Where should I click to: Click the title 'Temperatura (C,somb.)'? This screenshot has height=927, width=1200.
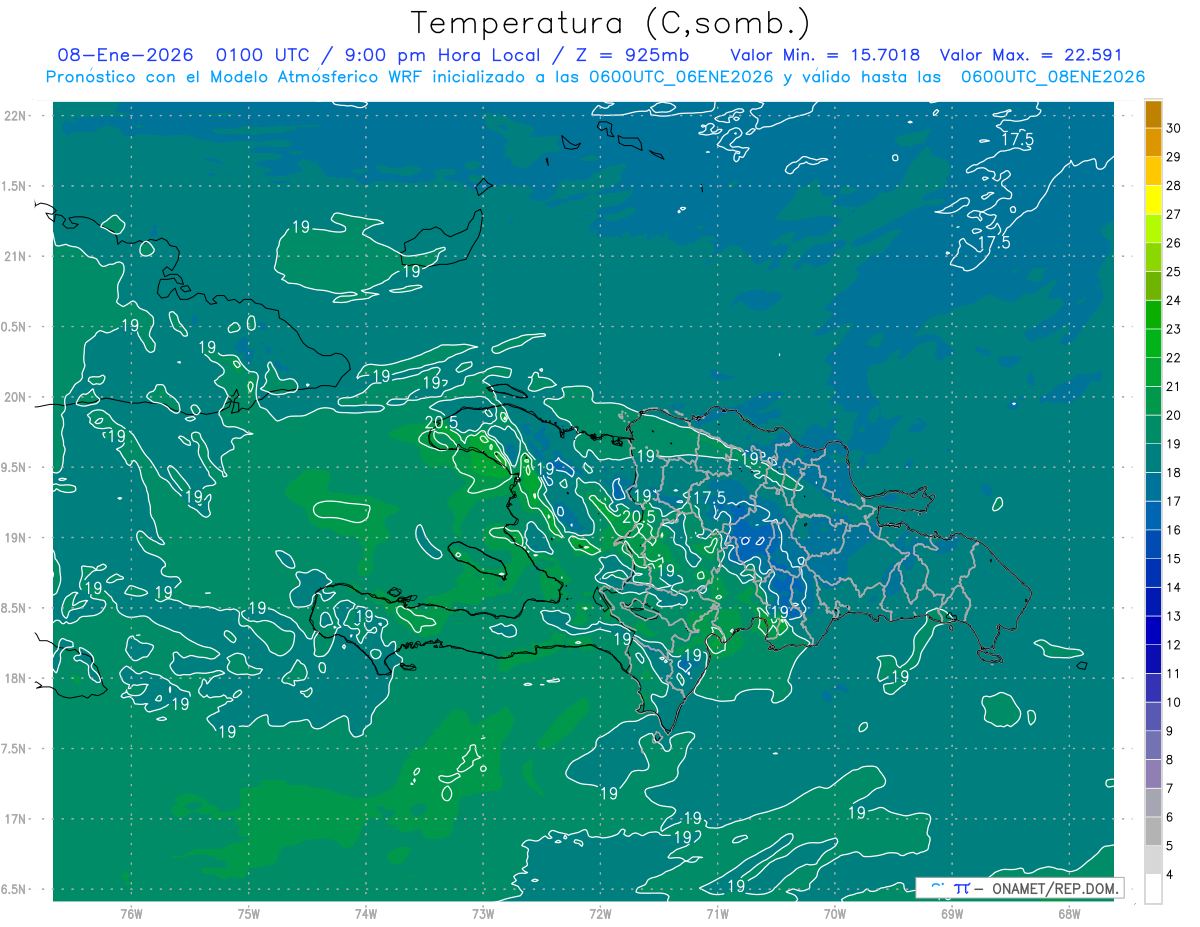(610, 24)
